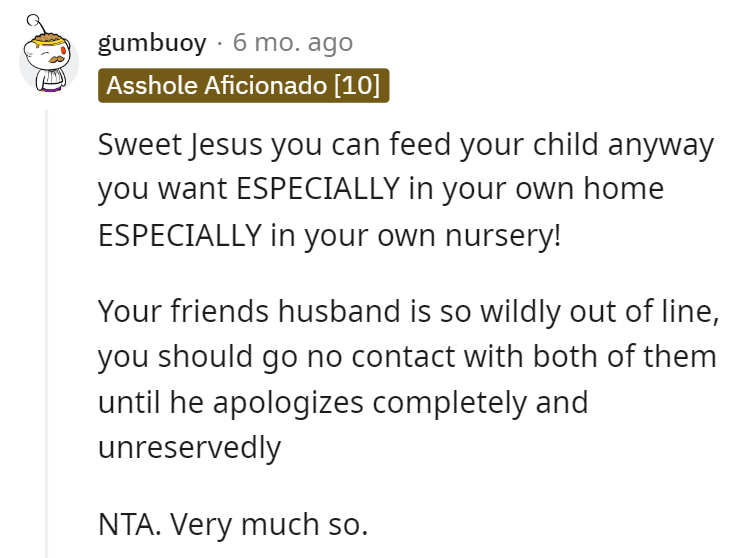Click the "6 mo. ago" timestamp

tap(292, 43)
